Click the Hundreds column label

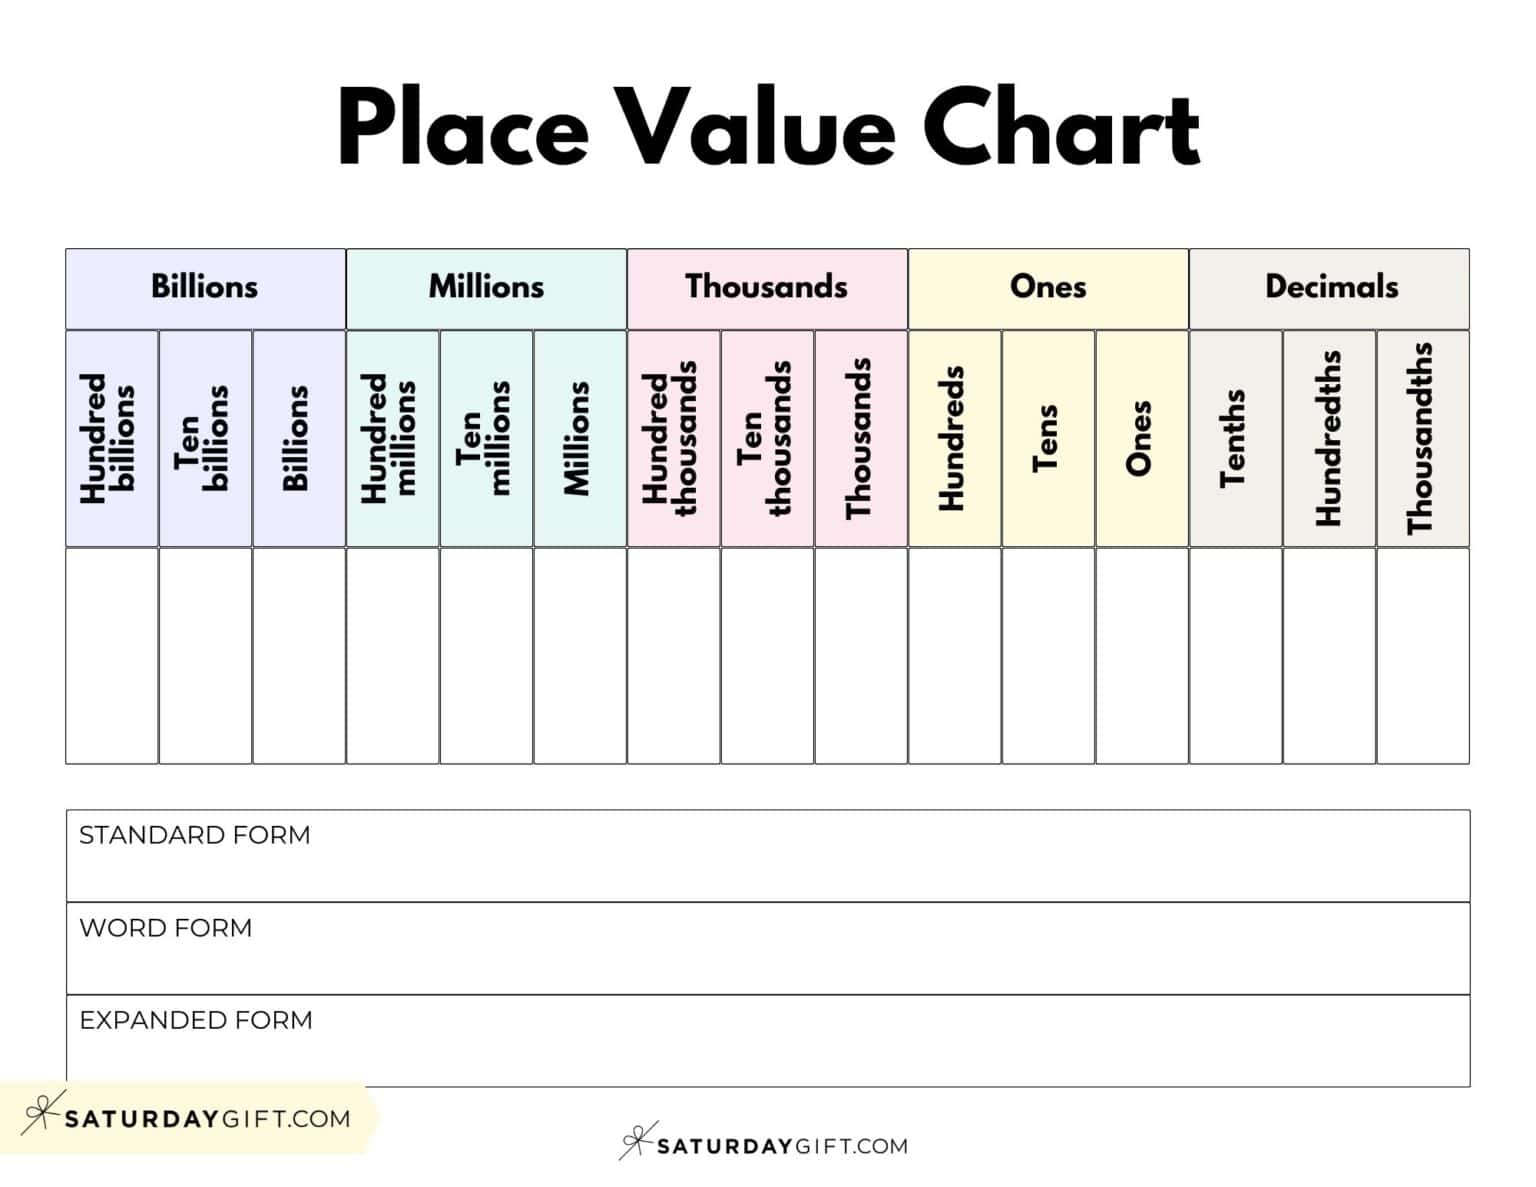(954, 438)
